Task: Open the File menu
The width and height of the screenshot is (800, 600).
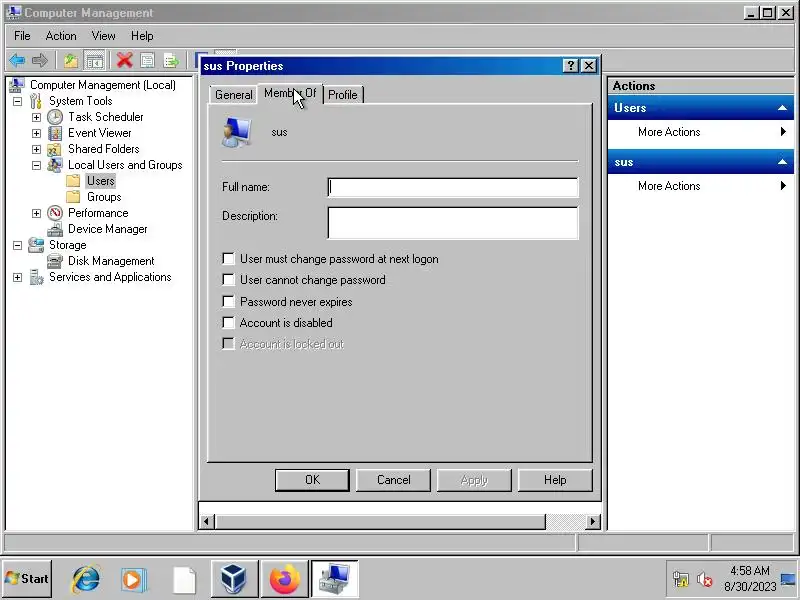Action: (x=22, y=36)
